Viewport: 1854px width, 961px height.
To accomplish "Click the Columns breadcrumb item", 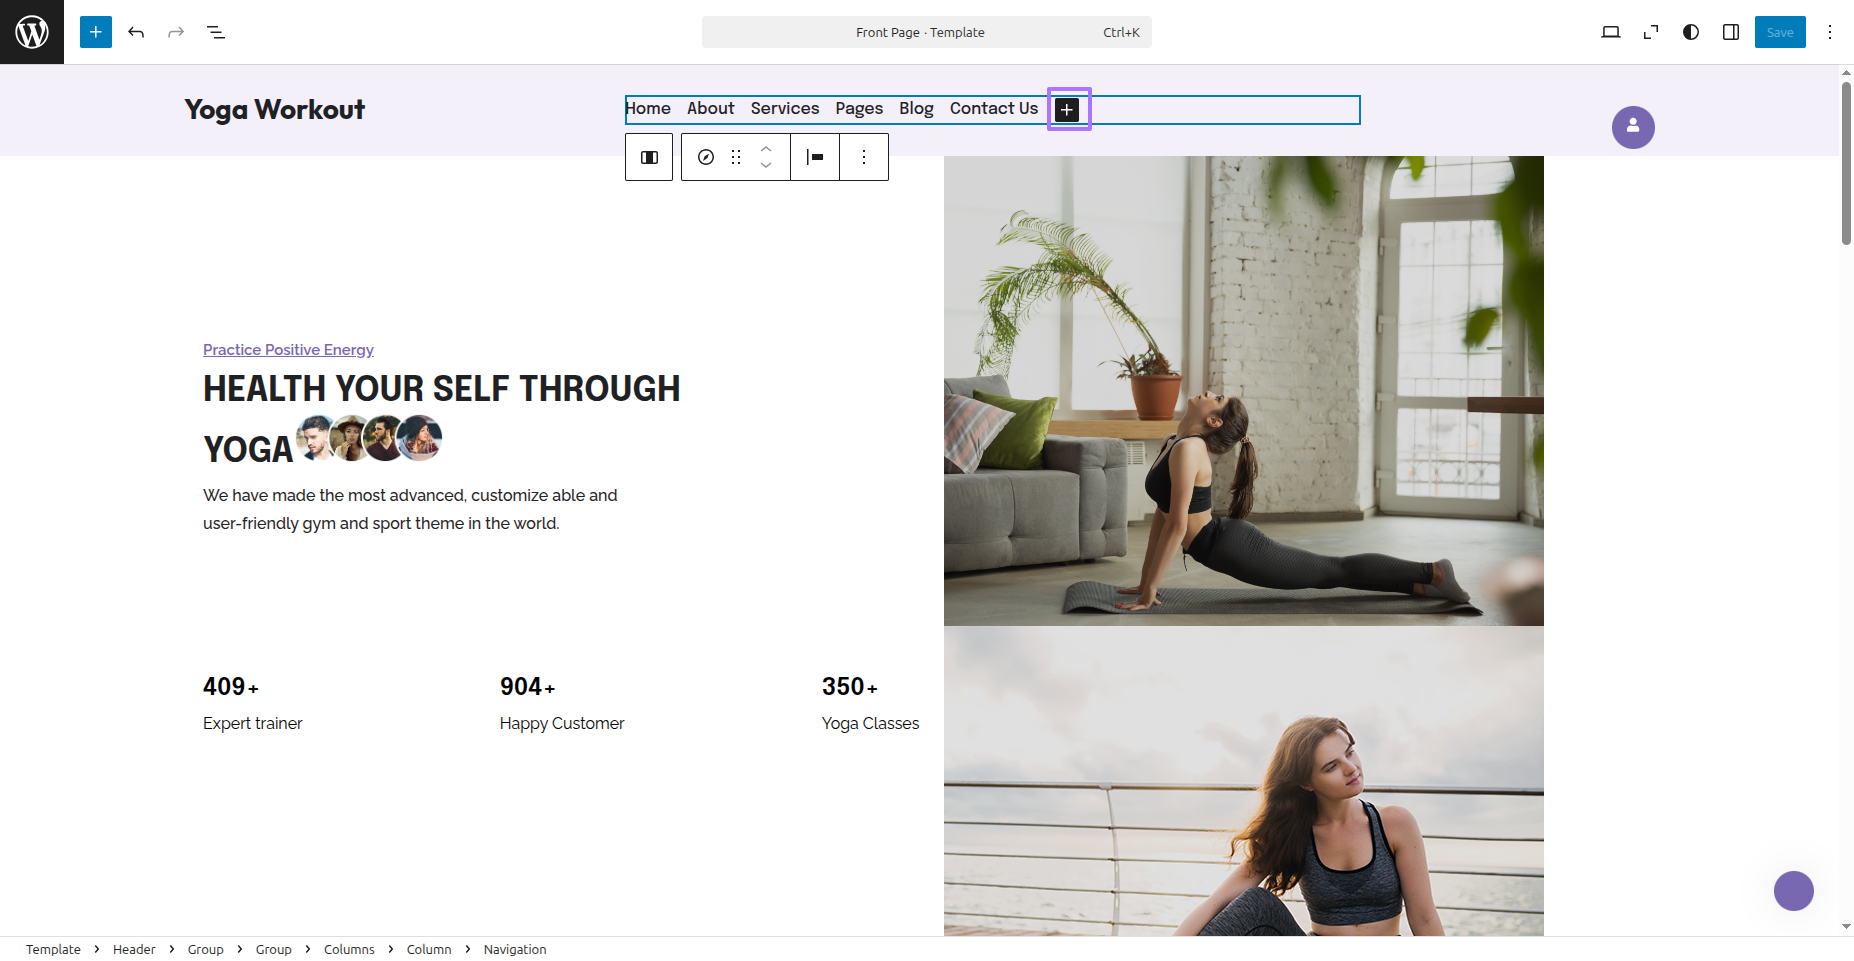I will [349, 949].
